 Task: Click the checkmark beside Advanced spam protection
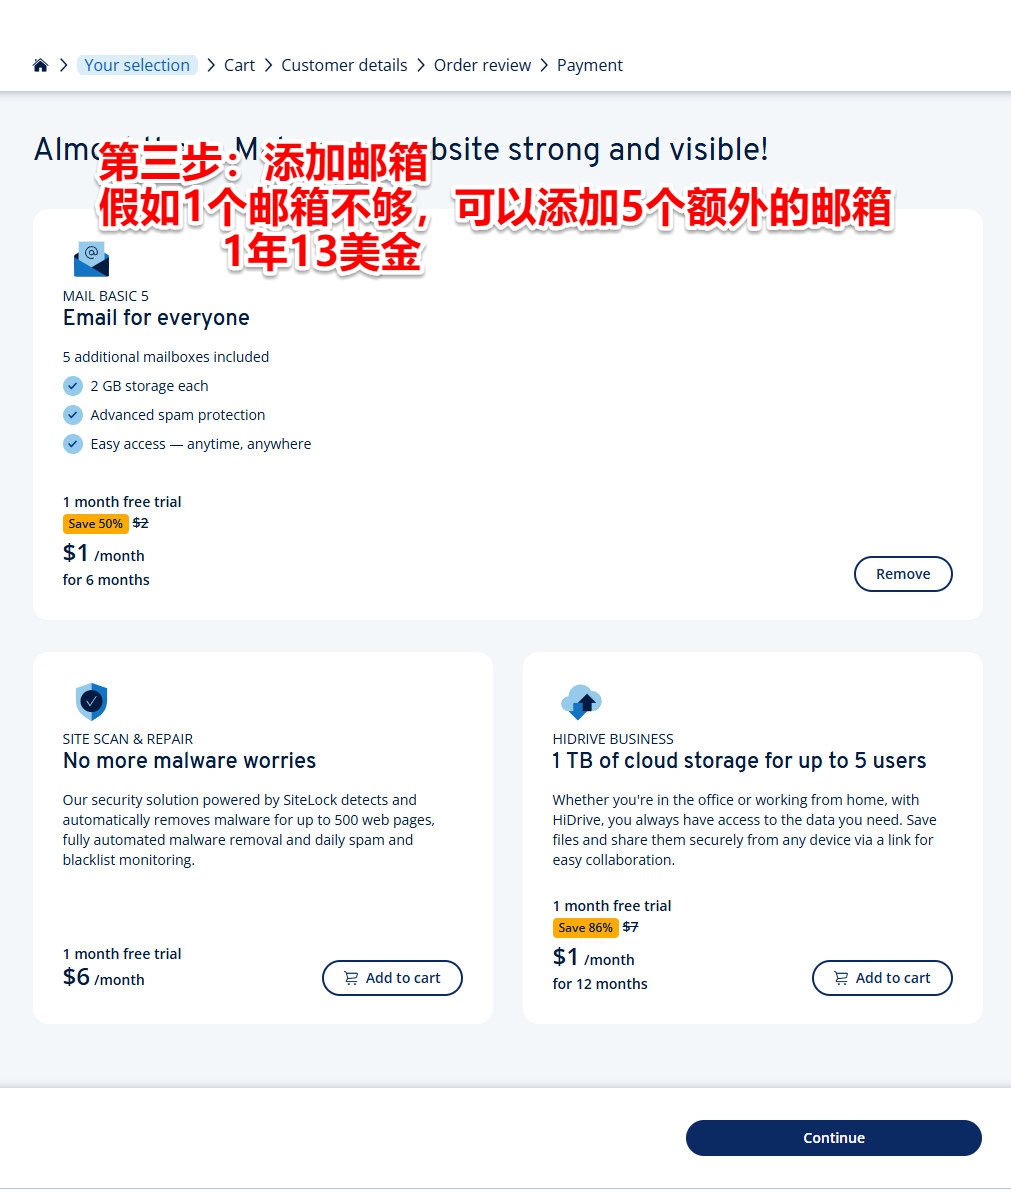pyautogui.click(x=72, y=415)
